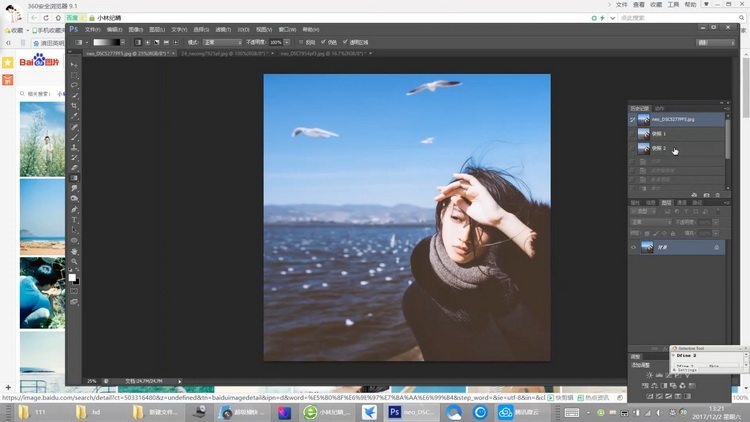
Task: Set history brush source to original image
Action: (632, 119)
